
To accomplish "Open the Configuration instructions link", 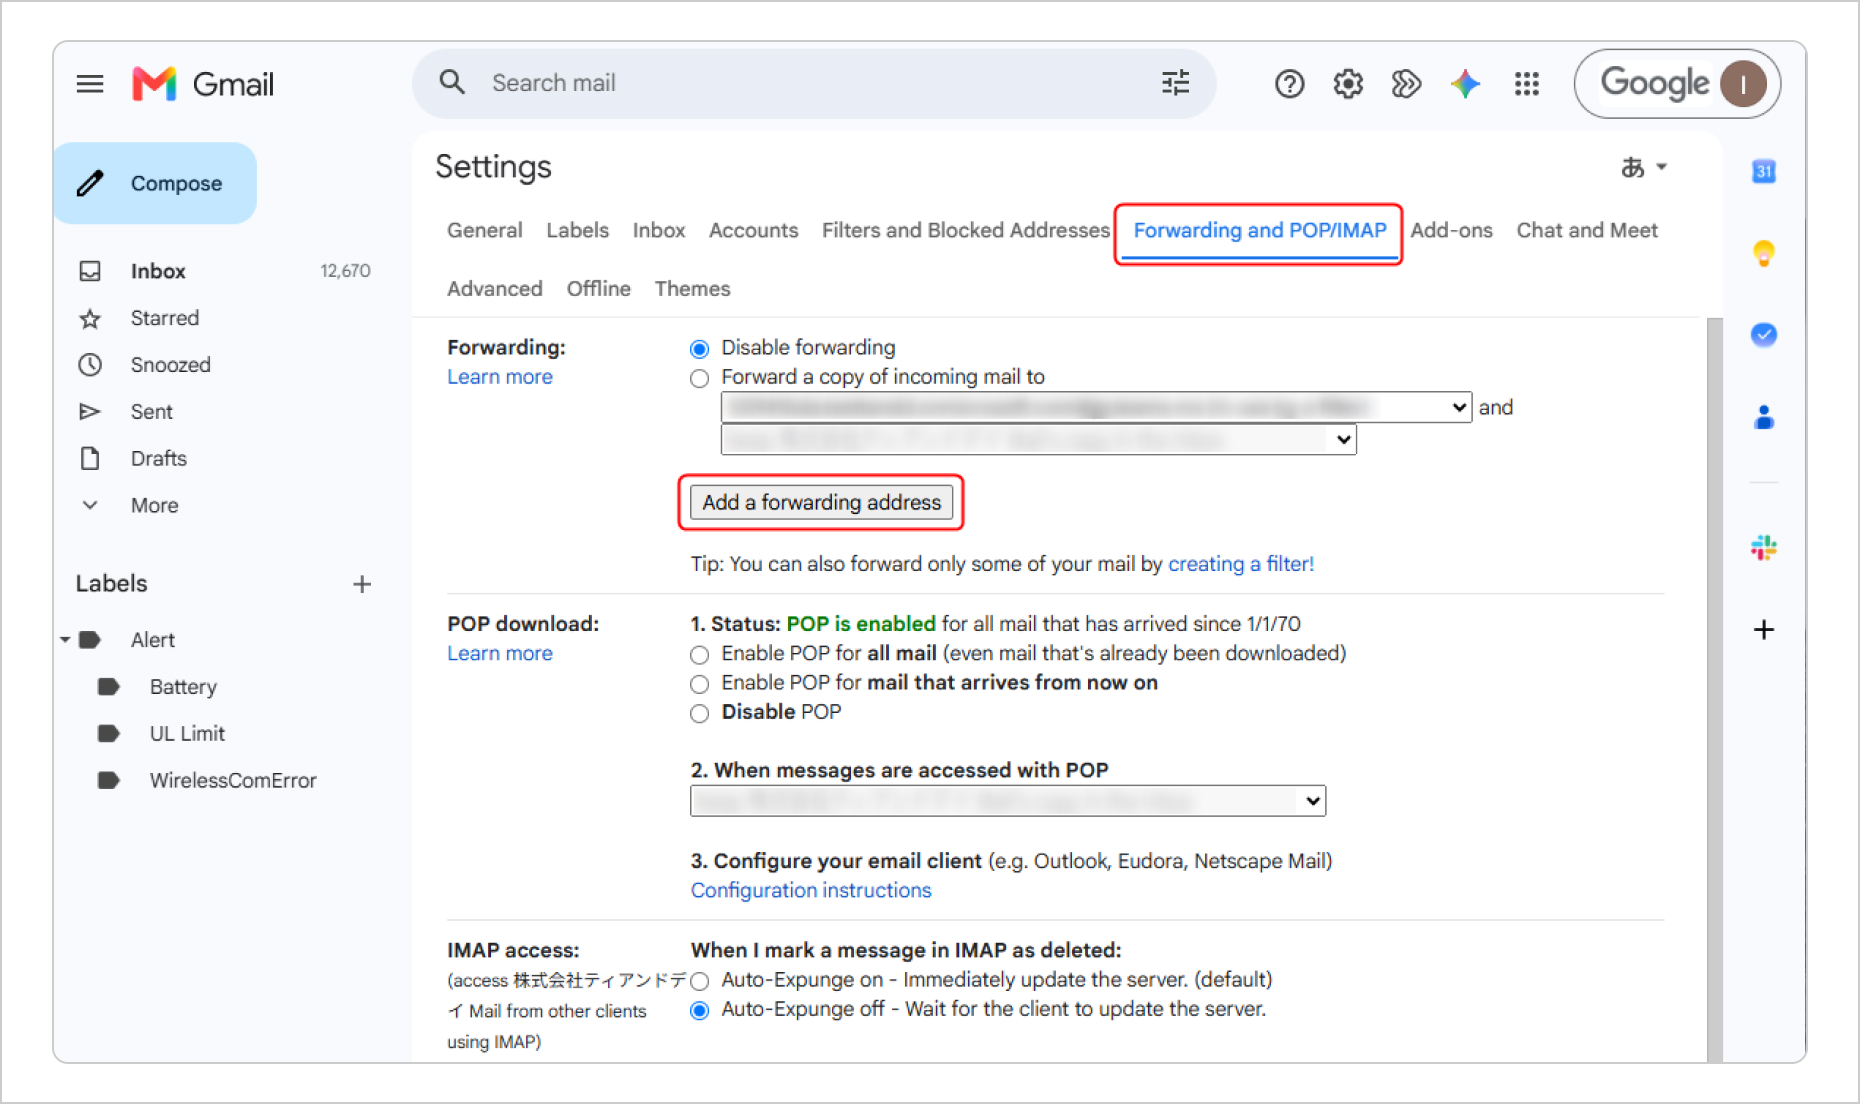I will [811, 890].
